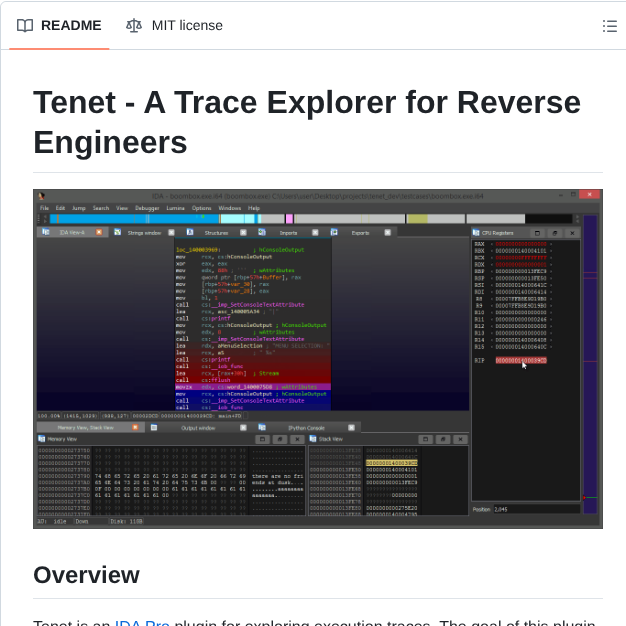The width and height of the screenshot is (626, 626).
Task: Click the README book icon
Action: tap(25, 26)
